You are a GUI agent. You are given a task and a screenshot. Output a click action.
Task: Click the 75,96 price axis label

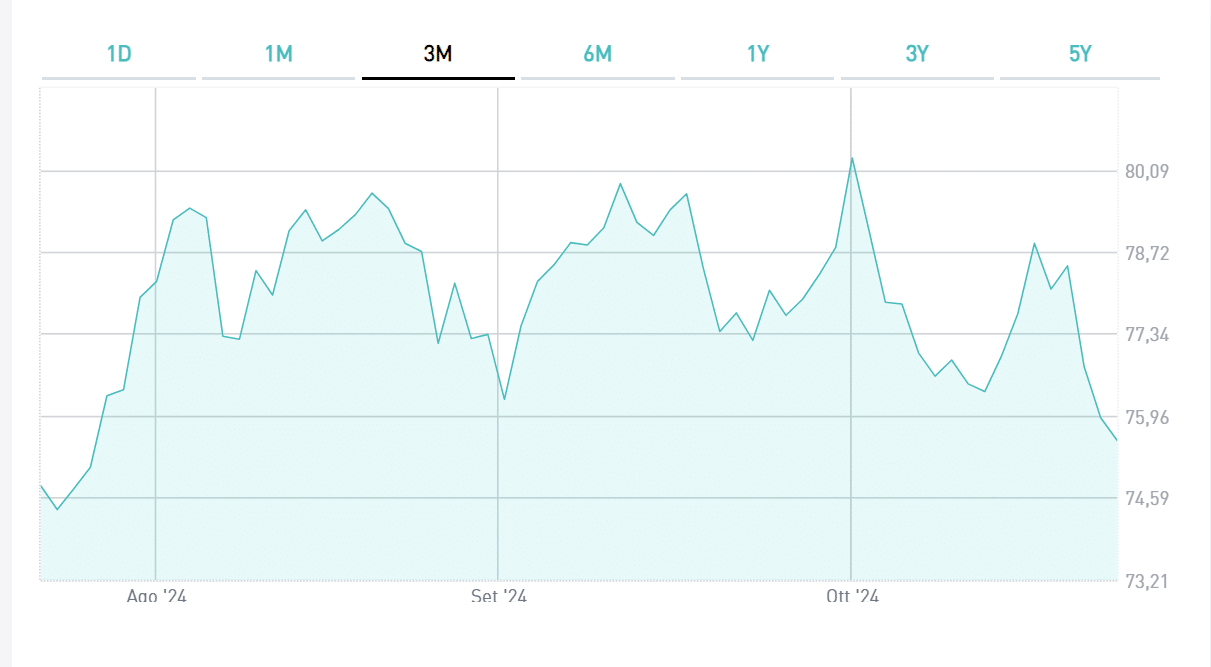pos(1147,417)
